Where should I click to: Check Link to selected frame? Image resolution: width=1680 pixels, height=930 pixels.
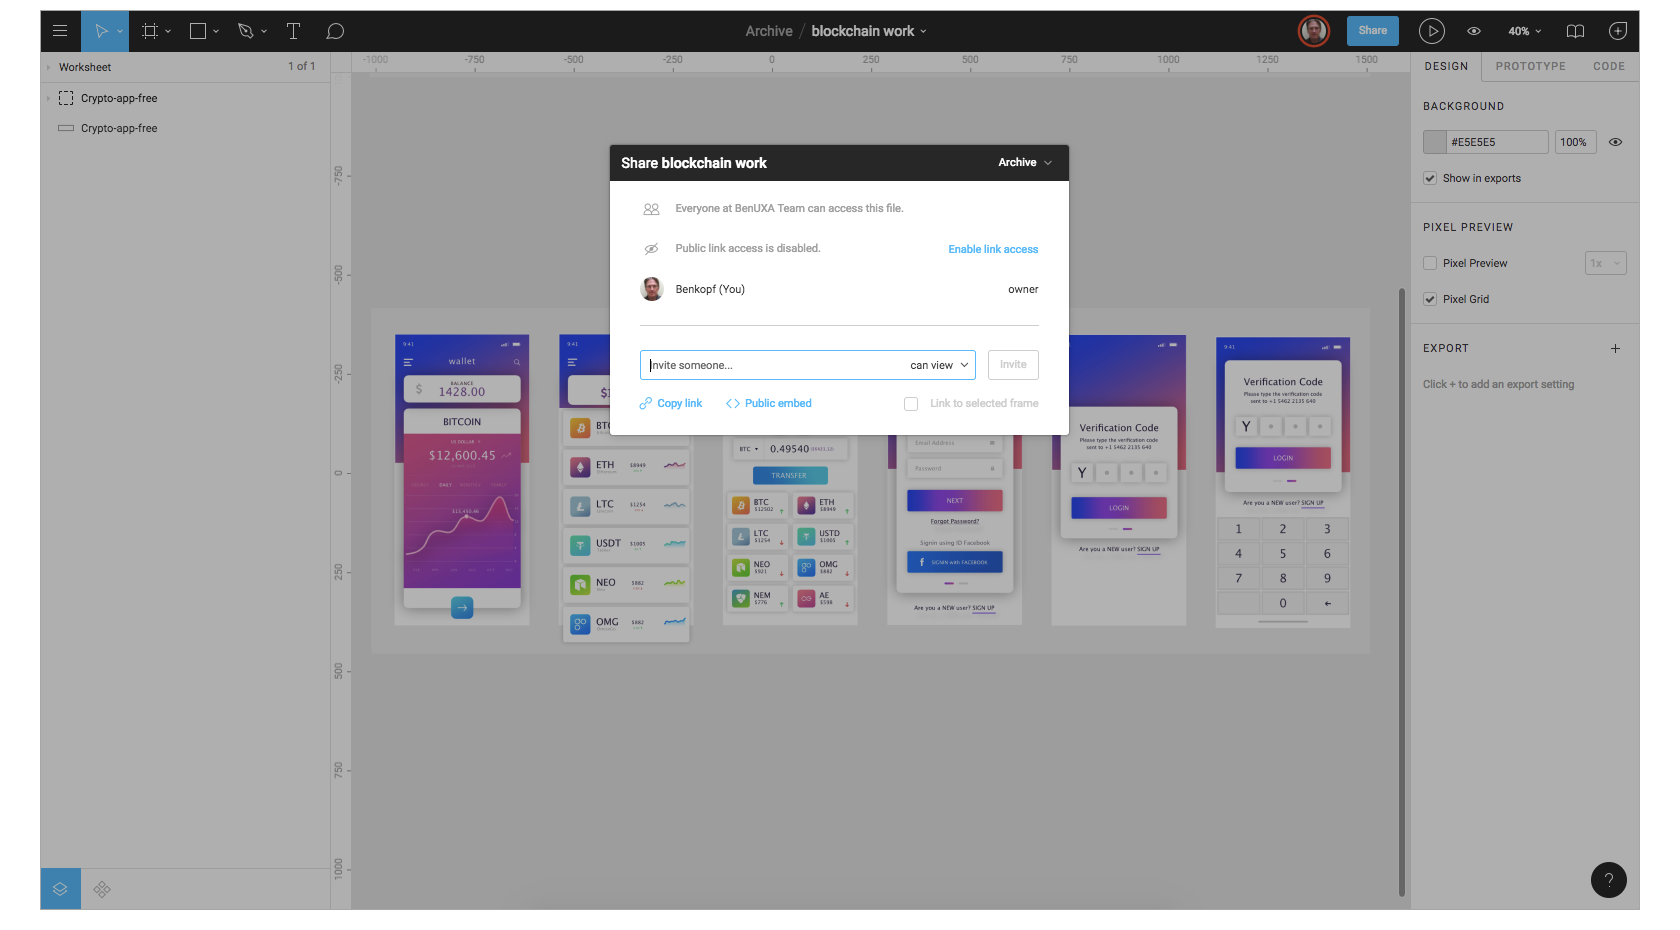(x=911, y=404)
